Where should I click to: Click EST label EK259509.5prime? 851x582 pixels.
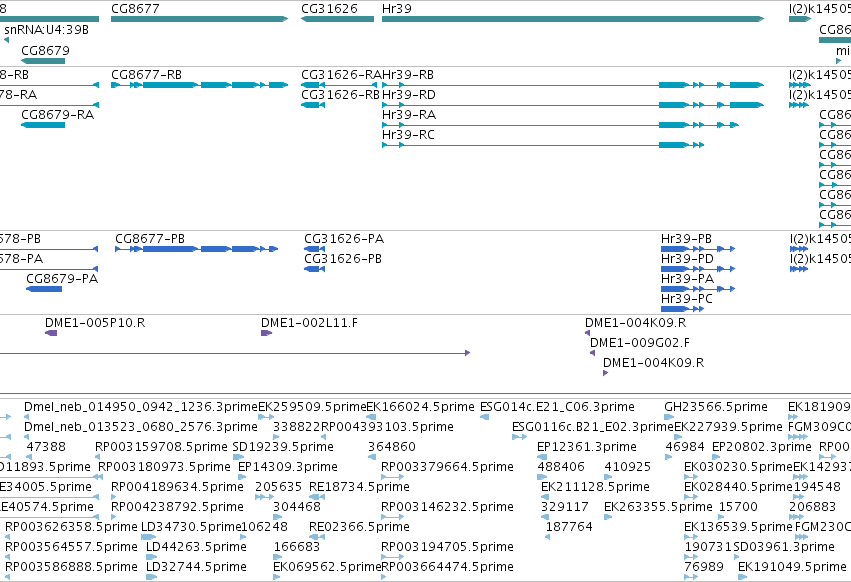[312, 407]
